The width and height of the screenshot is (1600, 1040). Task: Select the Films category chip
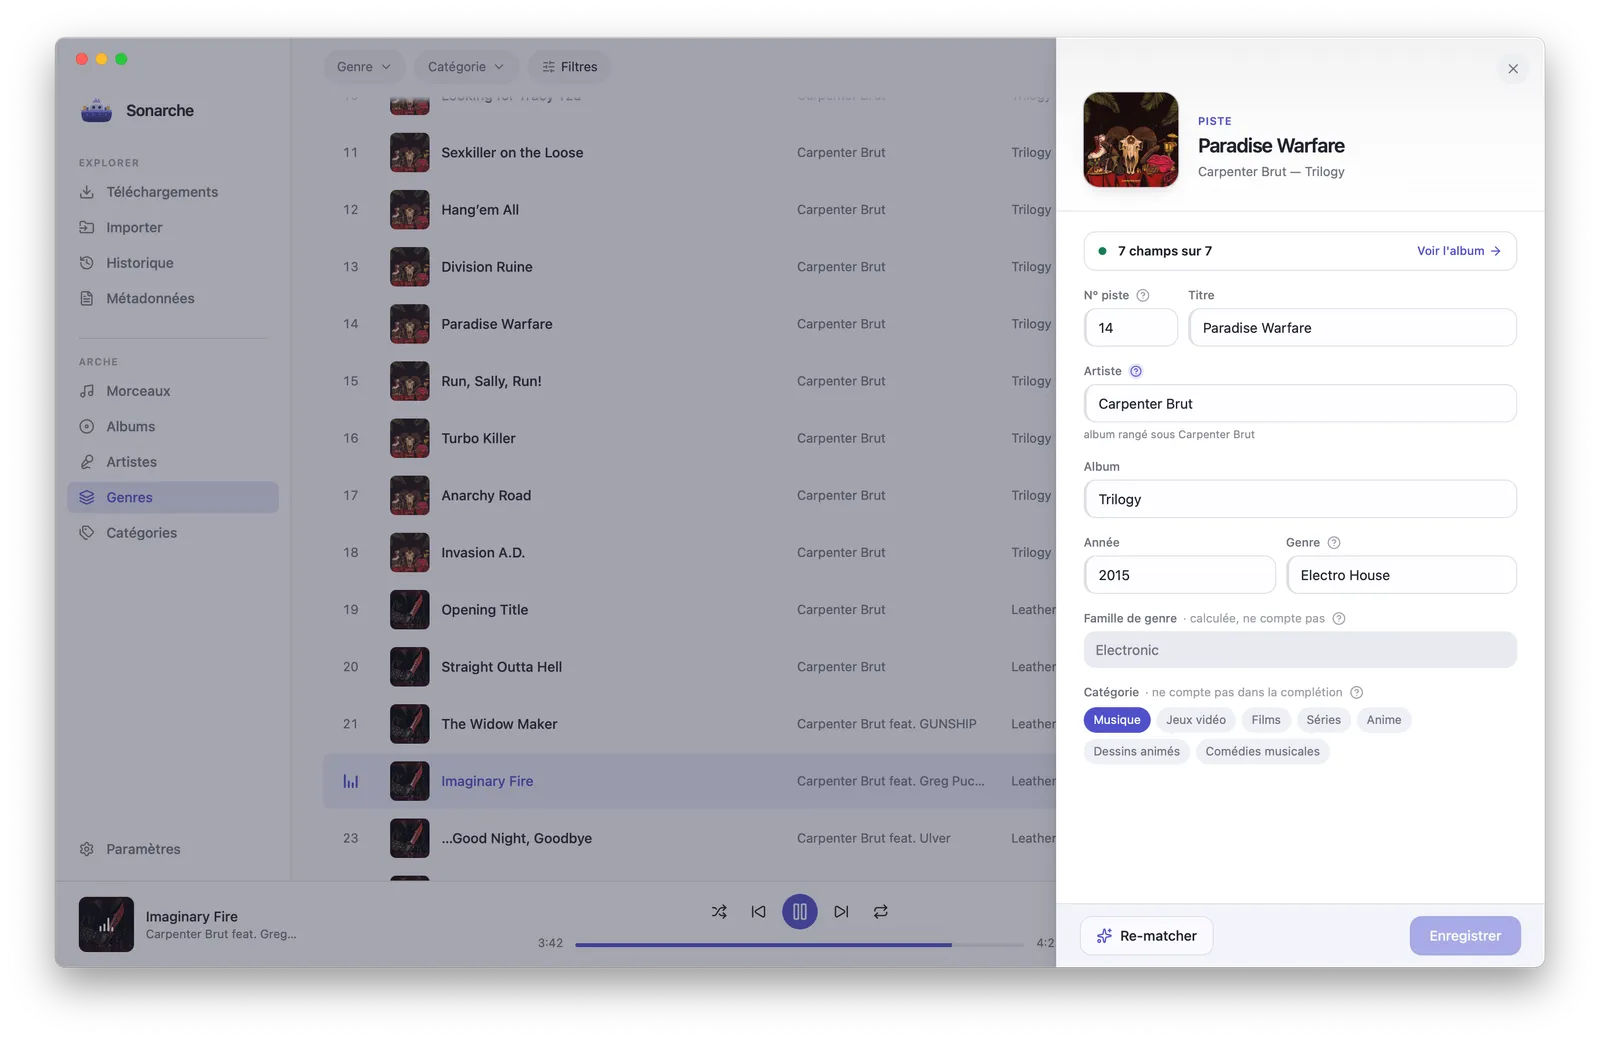(x=1266, y=720)
